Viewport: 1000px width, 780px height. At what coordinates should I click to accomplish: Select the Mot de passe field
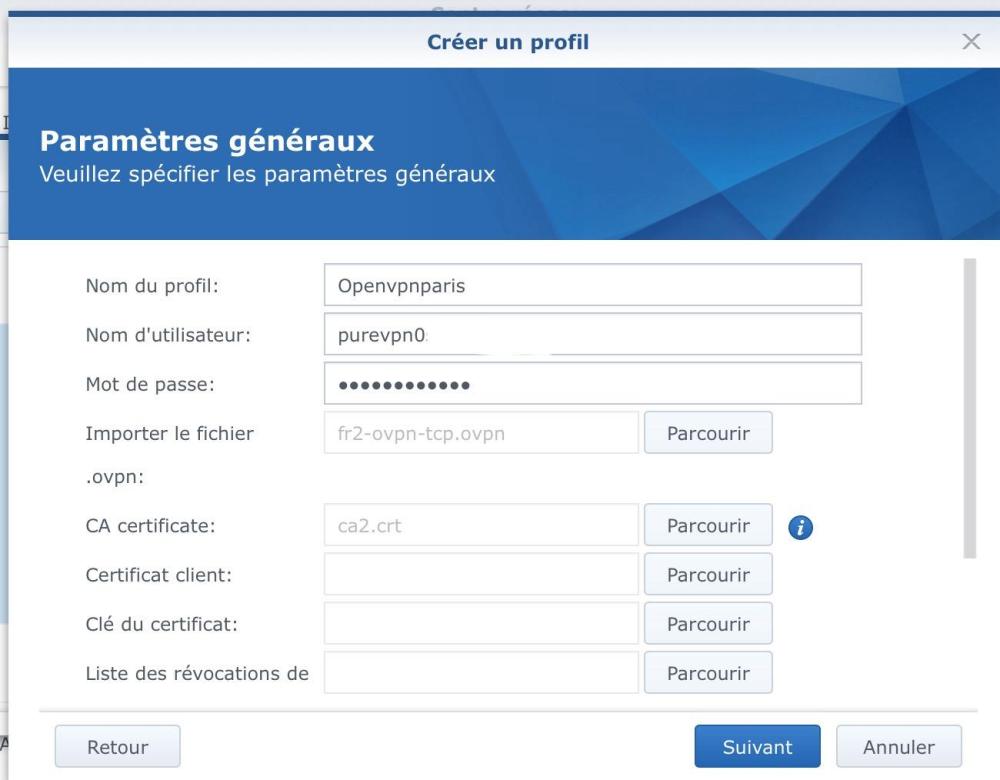tap(592, 384)
